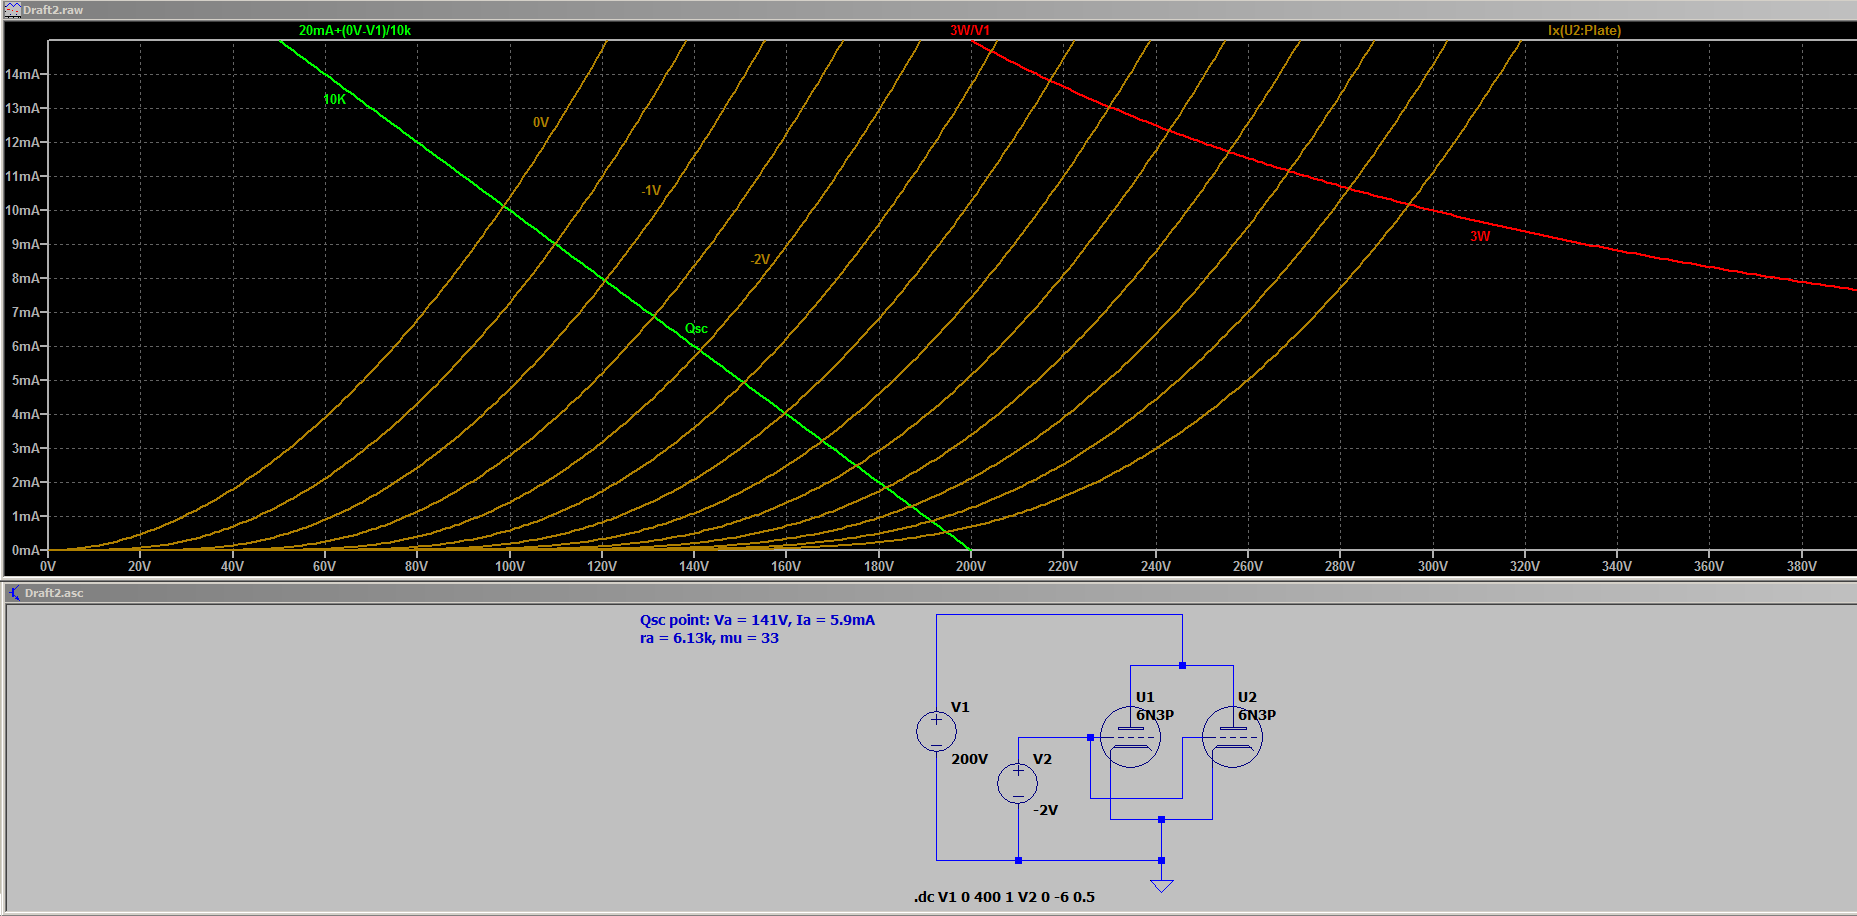Screen dimensions: 1857x916
Task: Click the junction node above the tube plates
Action: [x=1182, y=665]
